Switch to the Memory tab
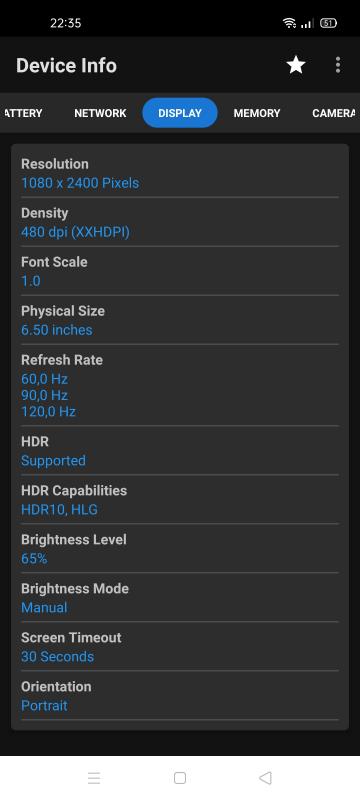The width and height of the screenshot is (360, 800). [x=257, y=113]
